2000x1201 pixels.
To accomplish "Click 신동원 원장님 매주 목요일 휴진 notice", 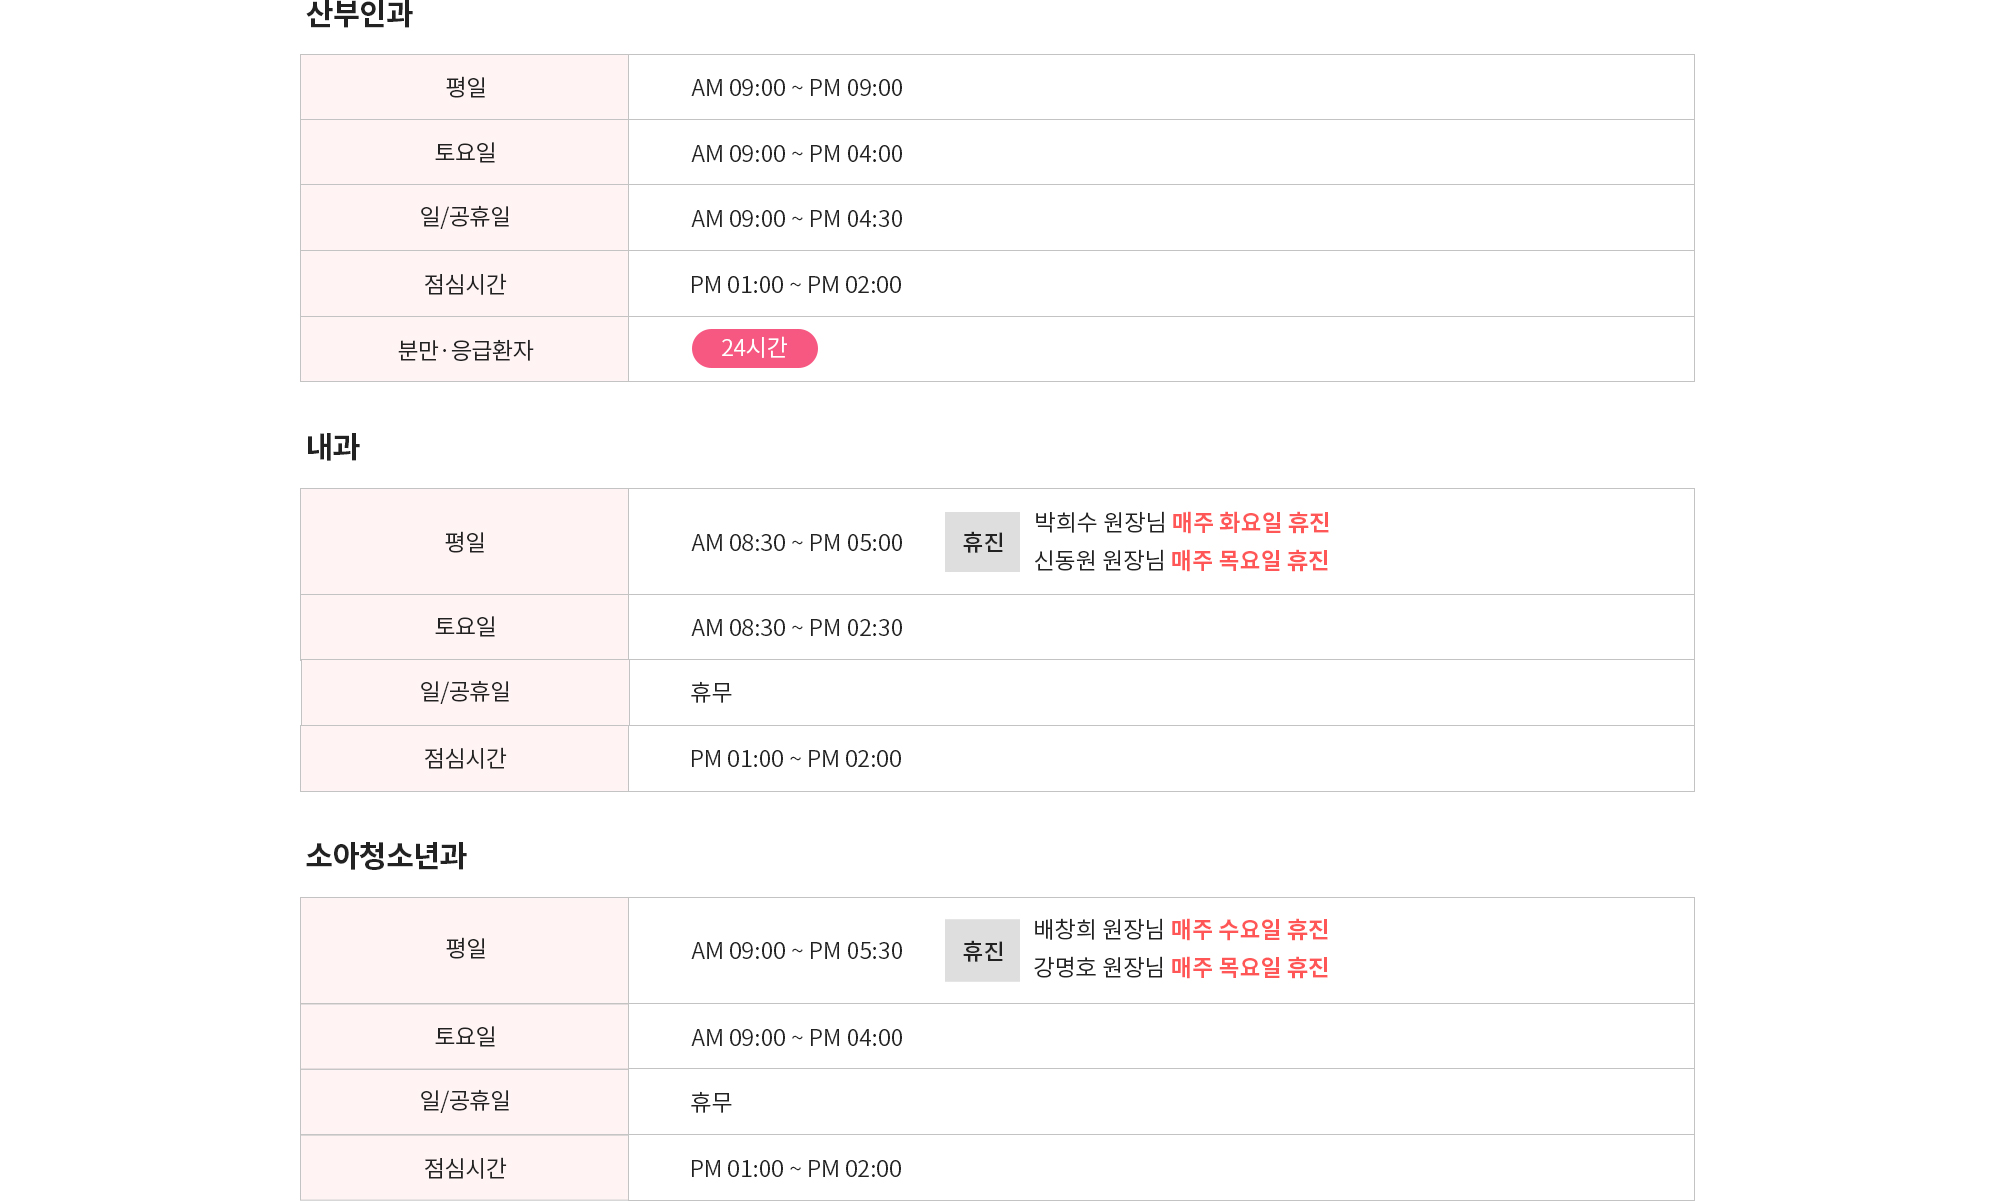I will coord(1181,560).
